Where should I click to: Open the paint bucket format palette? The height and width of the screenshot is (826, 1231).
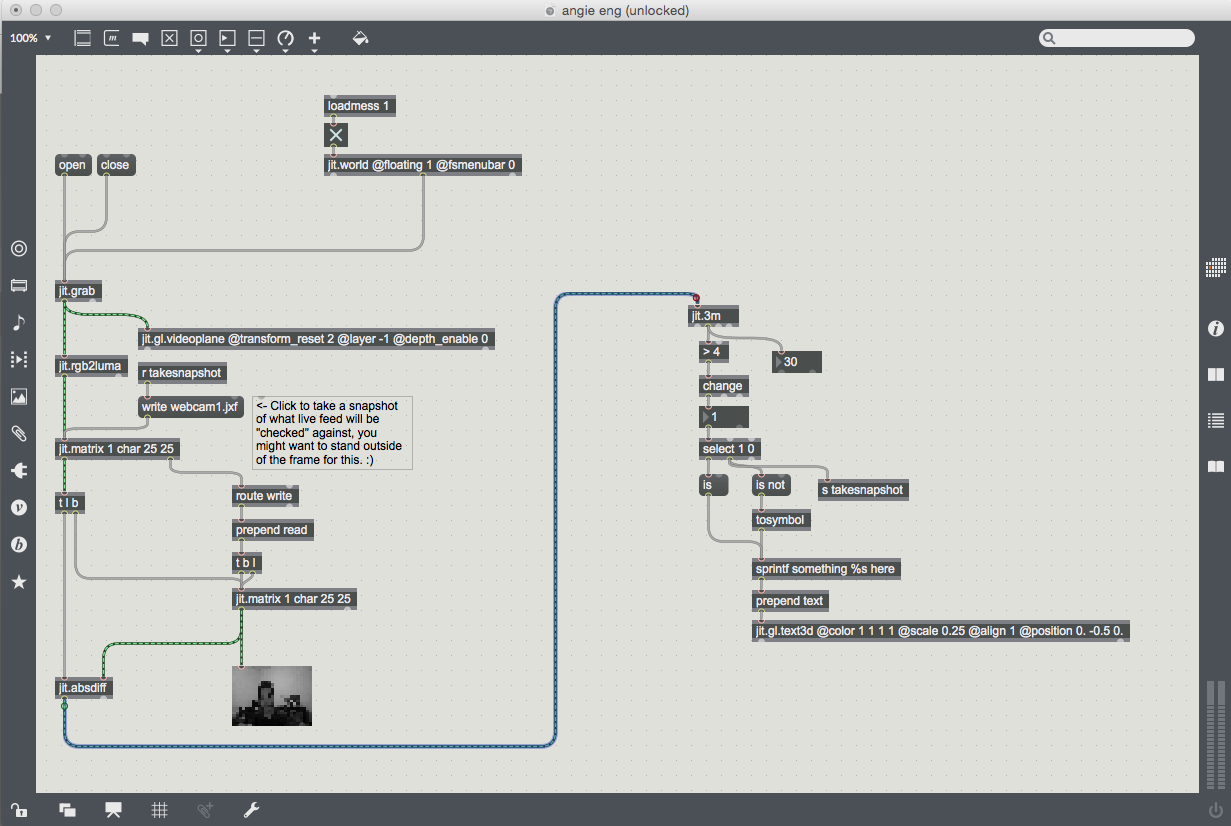click(360, 38)
